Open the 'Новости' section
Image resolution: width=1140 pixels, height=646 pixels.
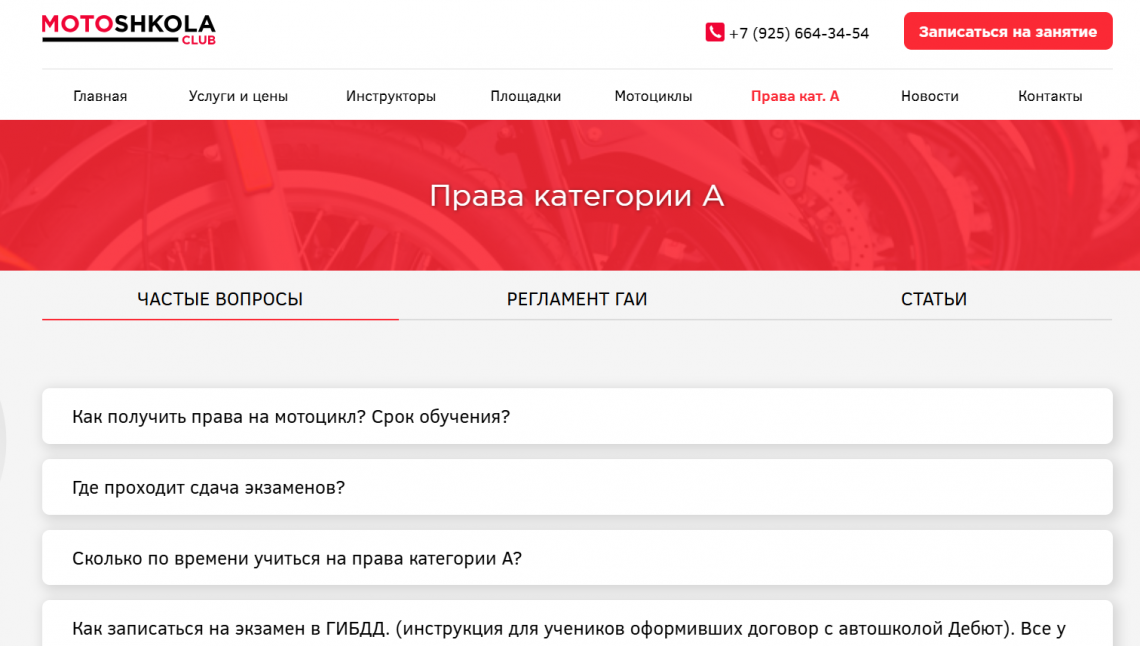pyautogui.click(x=929, y=96)
